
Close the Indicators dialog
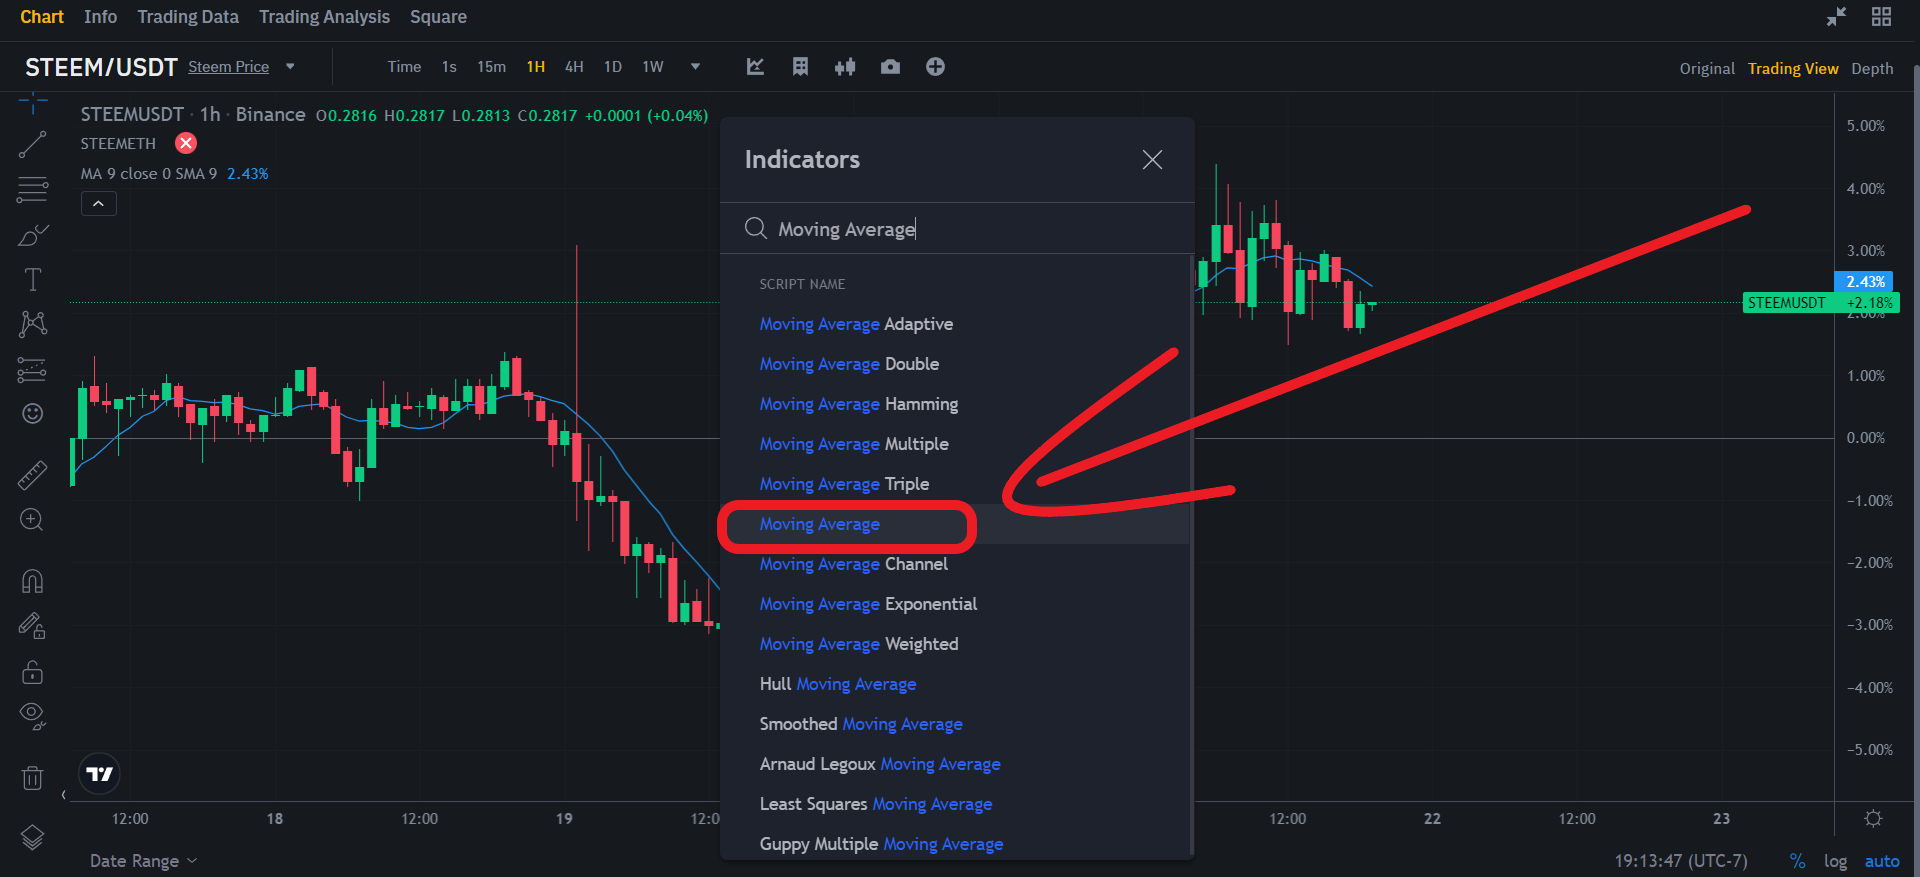1152,160
